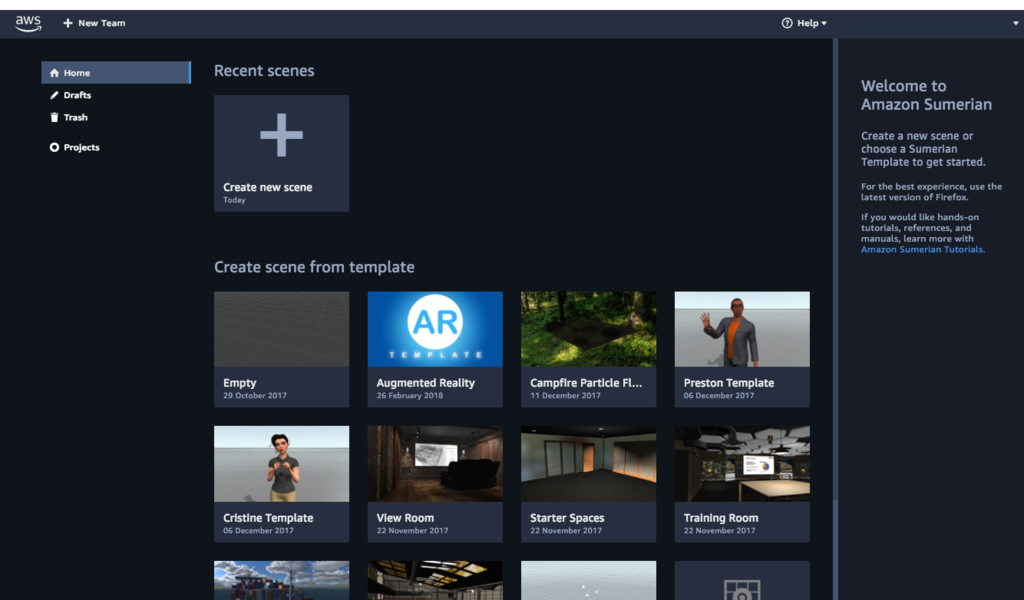Select Home in the sidebar
Screen dimensions: 1024x600
point(116,72)
